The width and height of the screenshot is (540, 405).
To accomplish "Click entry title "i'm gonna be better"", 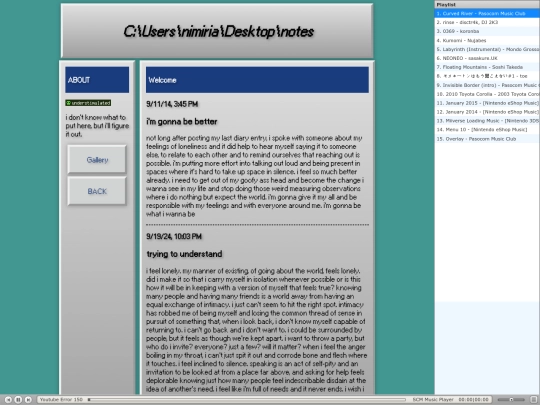I will point(181,122).
